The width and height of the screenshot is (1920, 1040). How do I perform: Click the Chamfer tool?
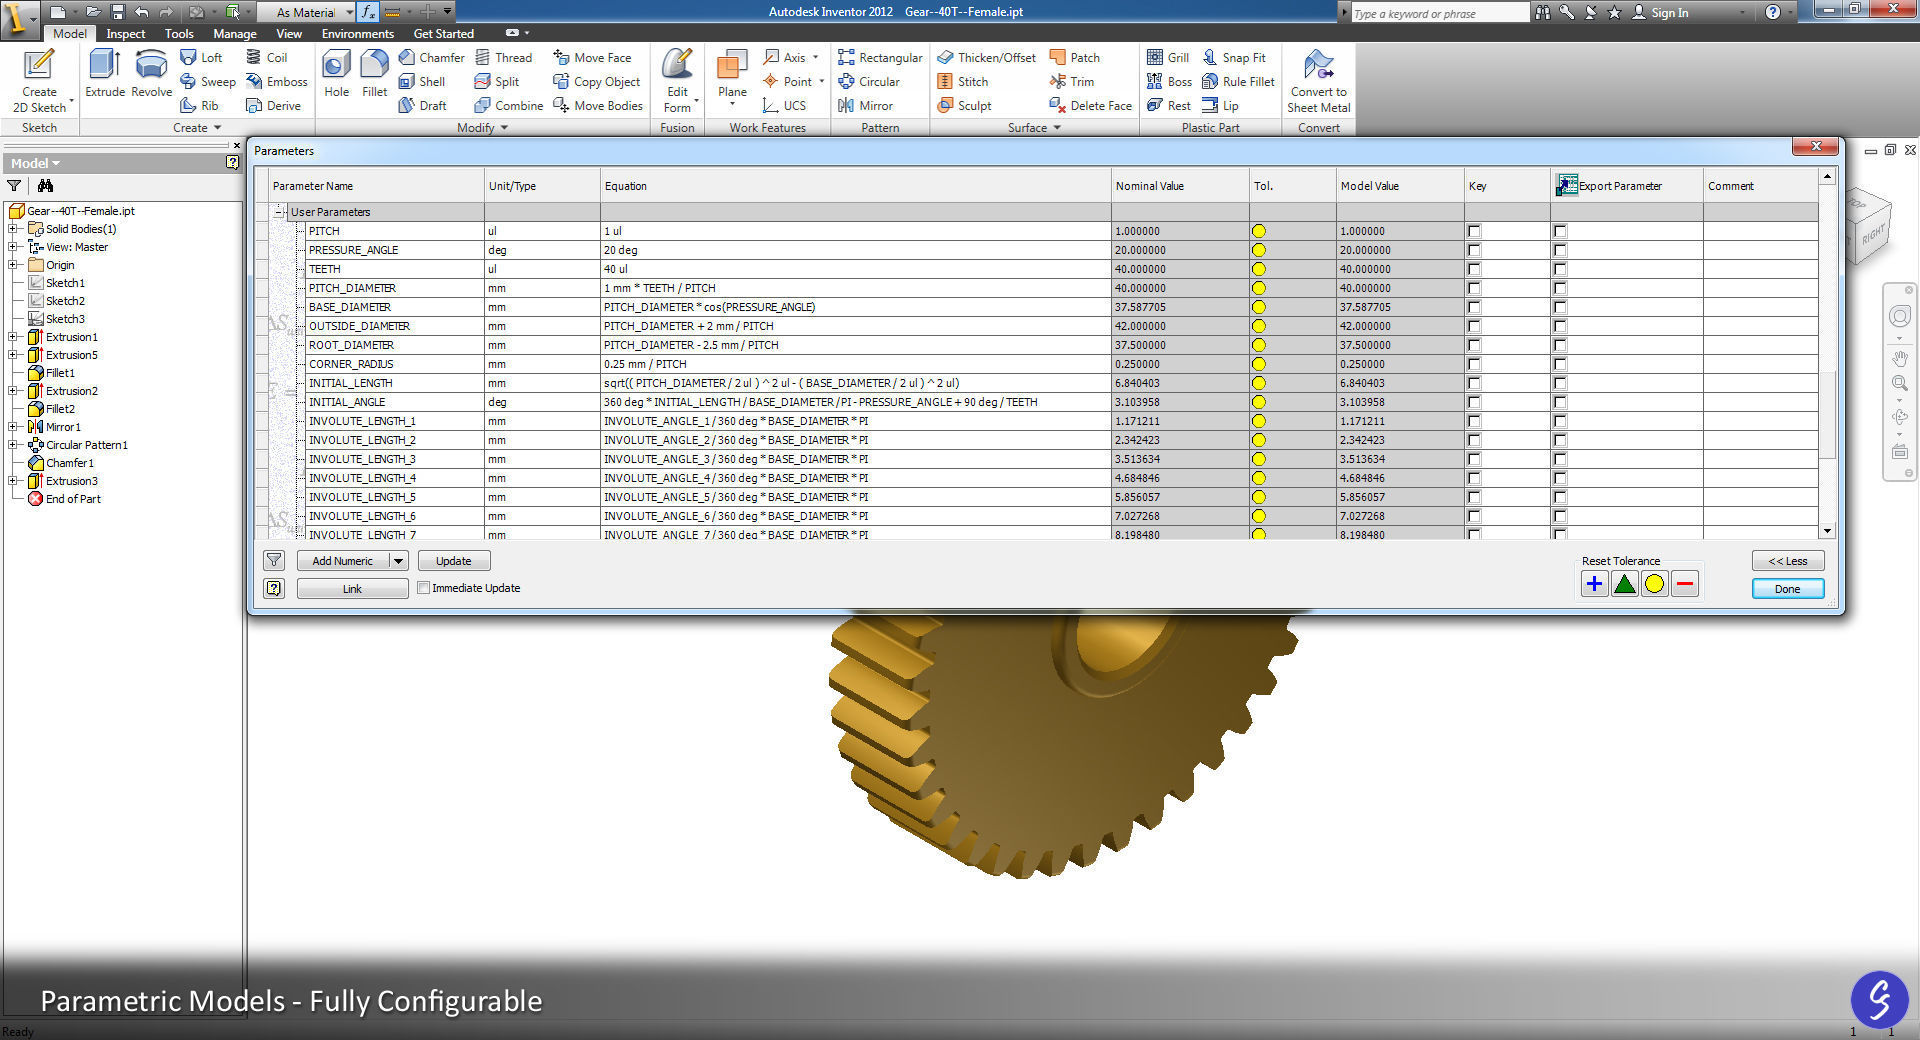[431, 58]
